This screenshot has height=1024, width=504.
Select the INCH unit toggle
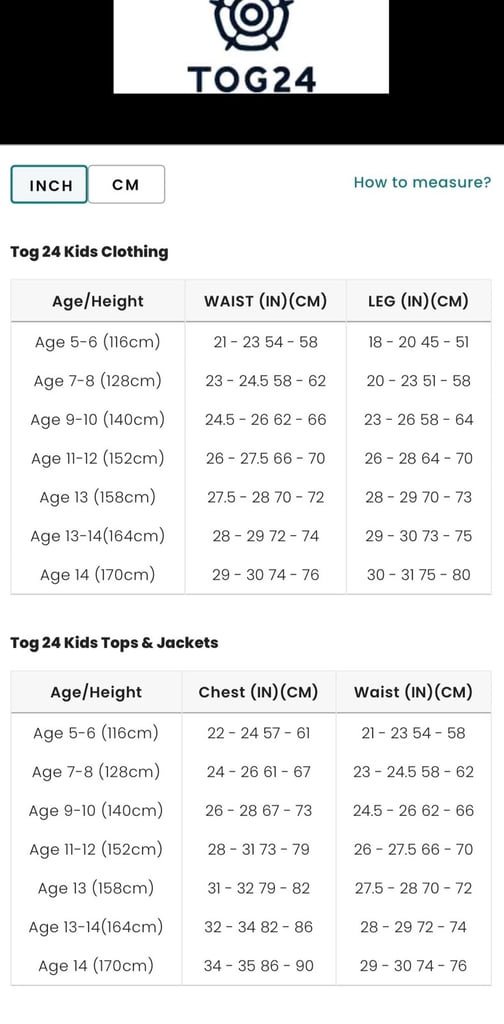click(x=49, y=185)
